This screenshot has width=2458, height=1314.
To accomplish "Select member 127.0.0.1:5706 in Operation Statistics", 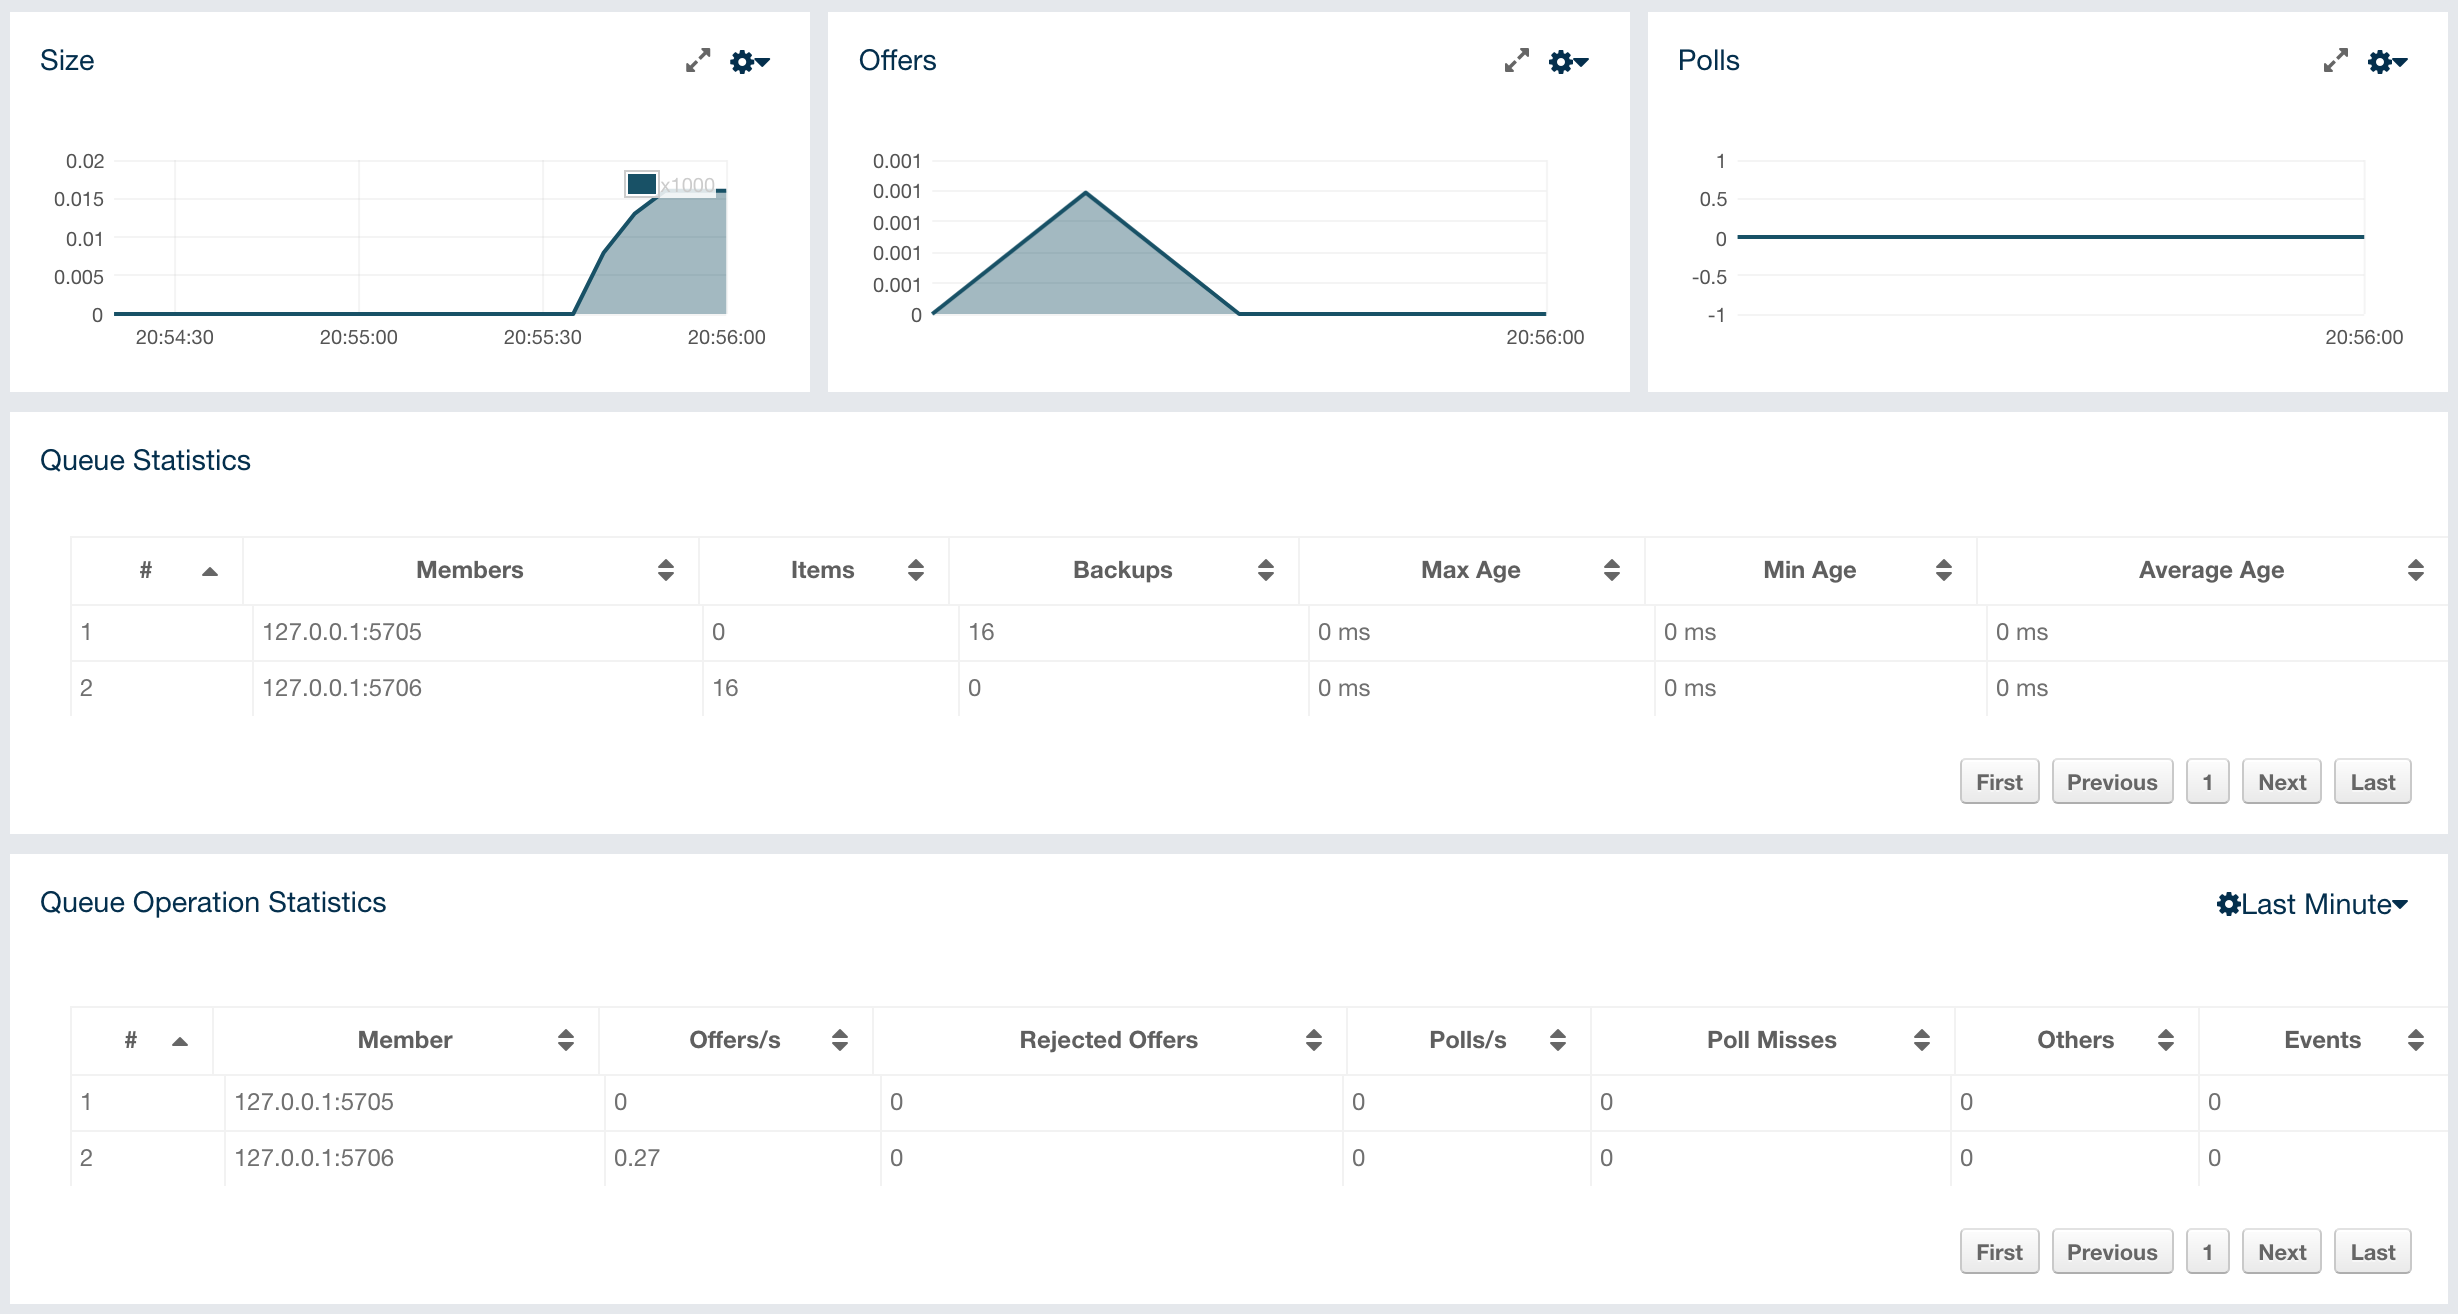I will pyautogui.click(x=314, y=1158).
